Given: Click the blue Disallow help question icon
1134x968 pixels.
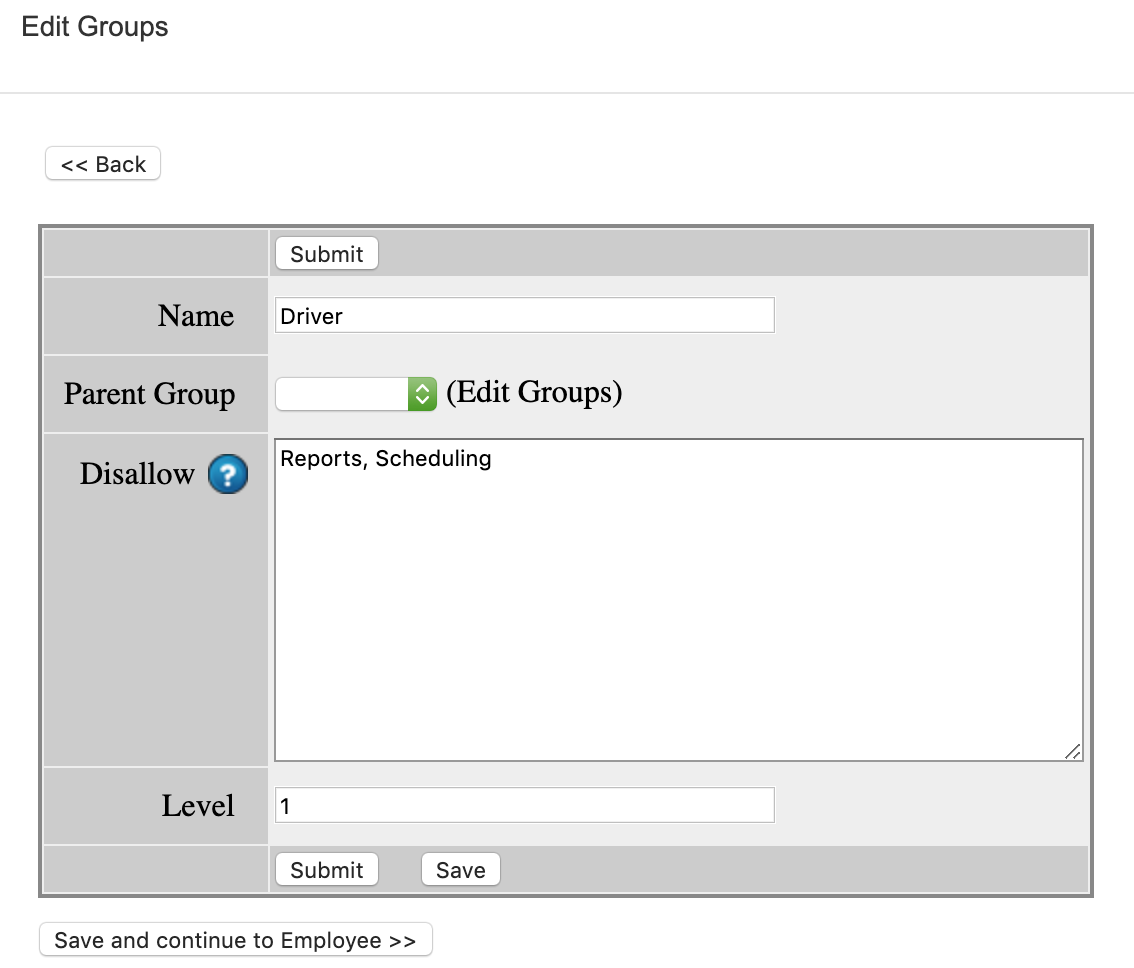Looking at the screenshot, I should [x=228, y=474].
